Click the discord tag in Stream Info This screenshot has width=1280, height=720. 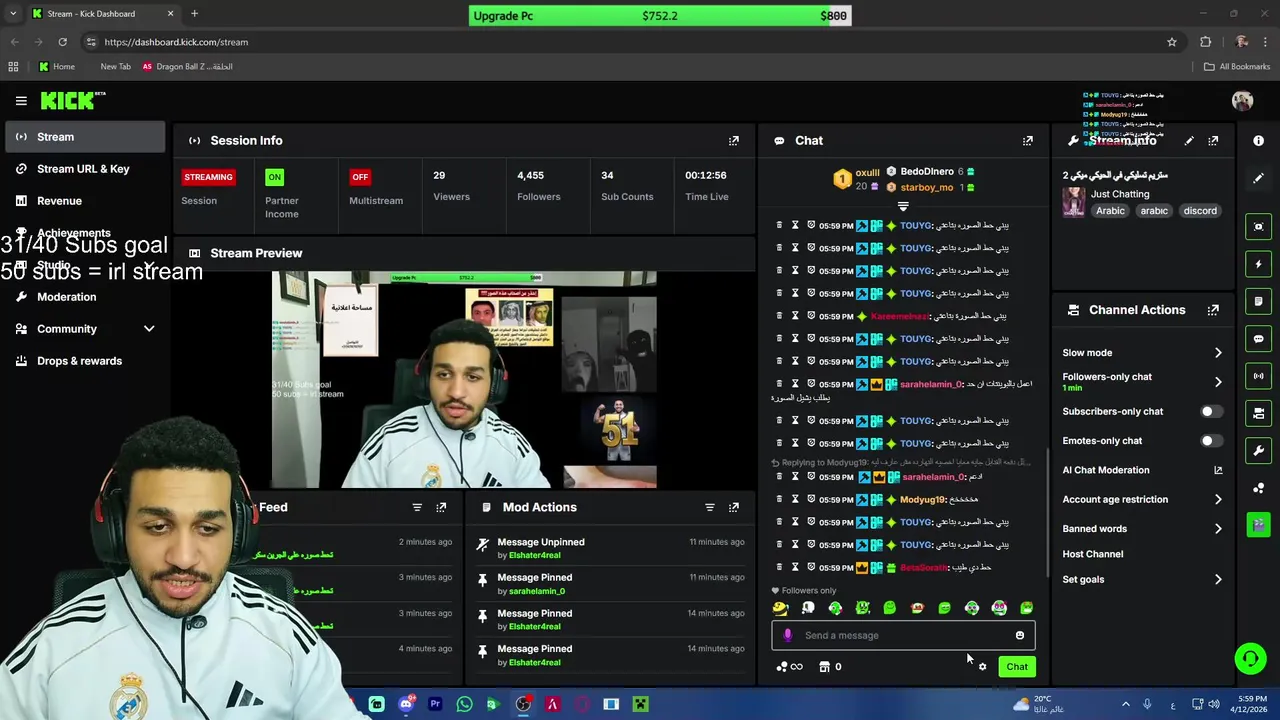point(1200,211)
